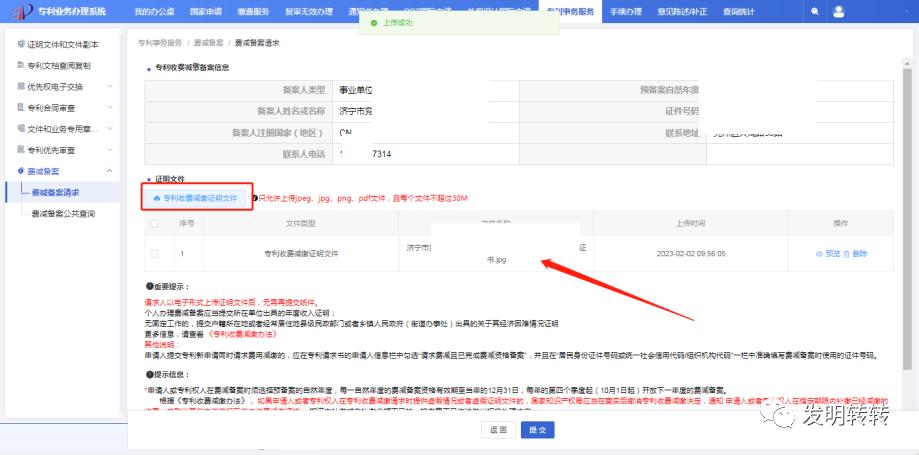Image resolution: width=919 pixels, height=455 pixels.
Task: Click eye icon to preview uploaded file
Action: 819,254
